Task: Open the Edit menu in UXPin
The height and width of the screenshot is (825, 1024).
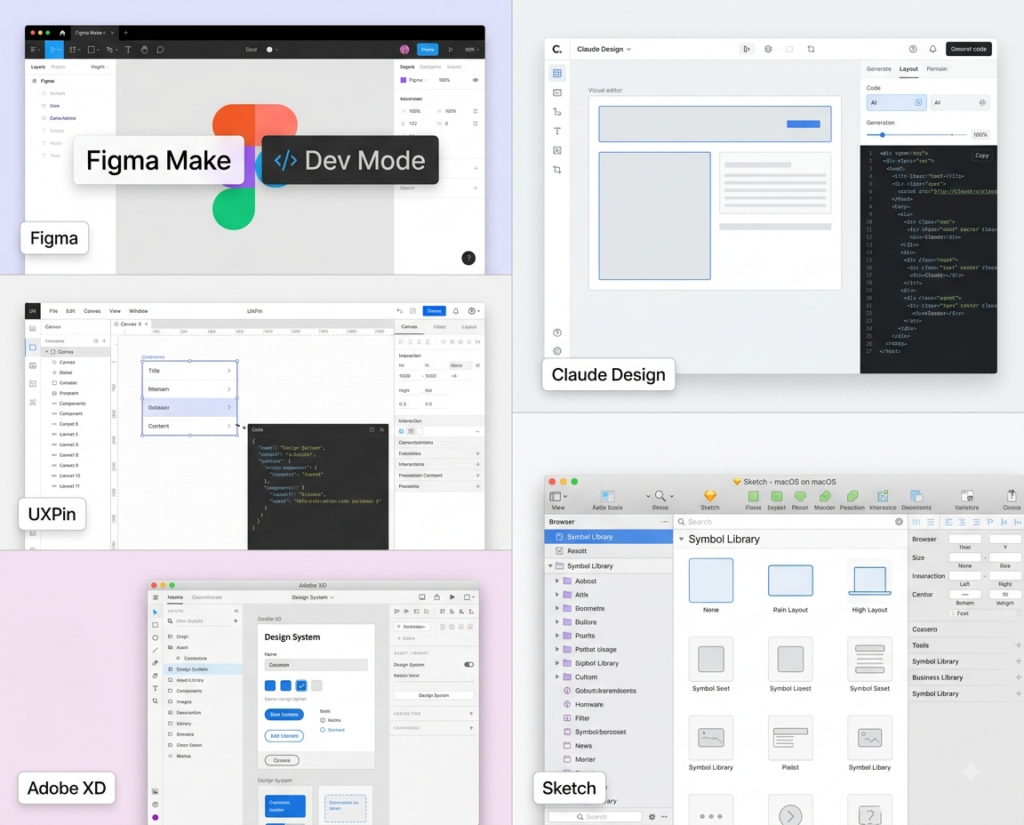Action: [x=71, y=311]
